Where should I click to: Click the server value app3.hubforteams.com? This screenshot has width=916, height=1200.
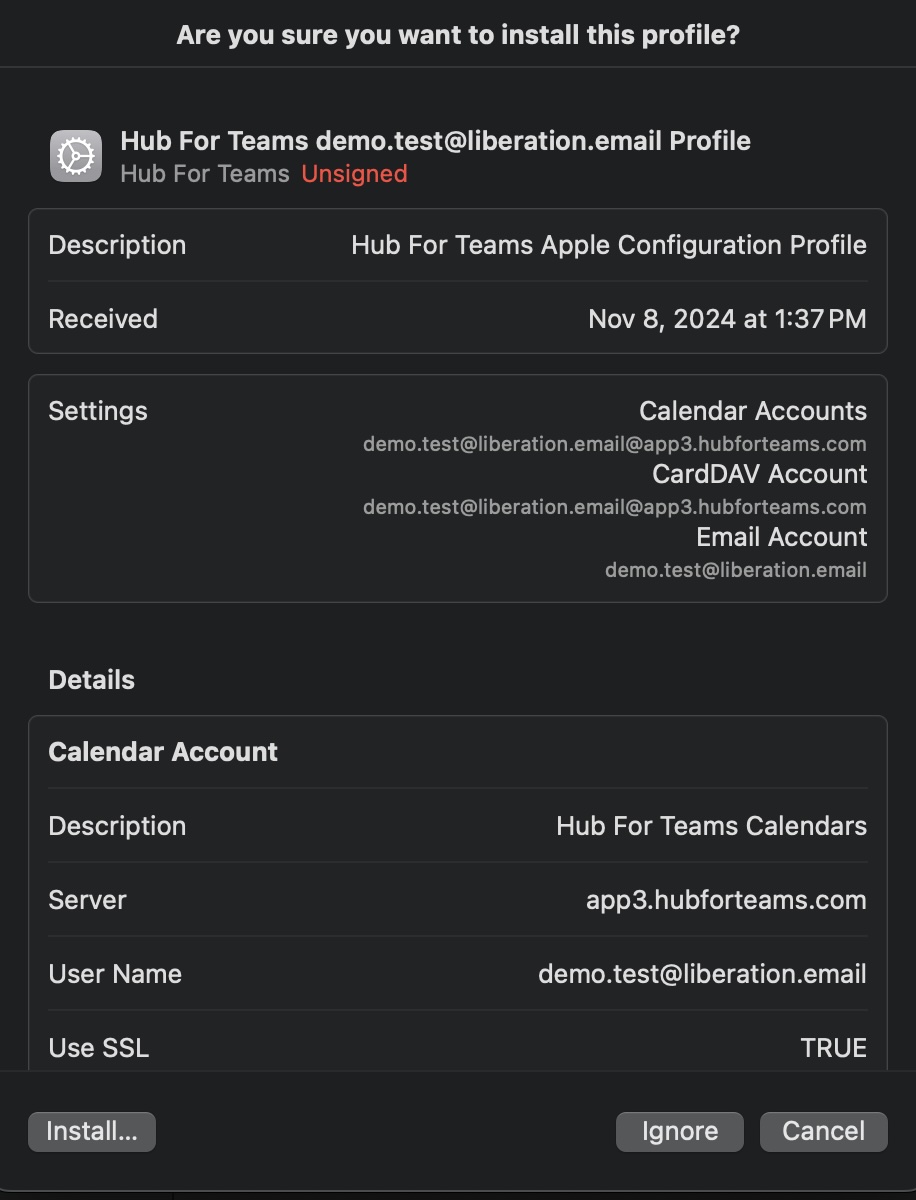(726, 900)
